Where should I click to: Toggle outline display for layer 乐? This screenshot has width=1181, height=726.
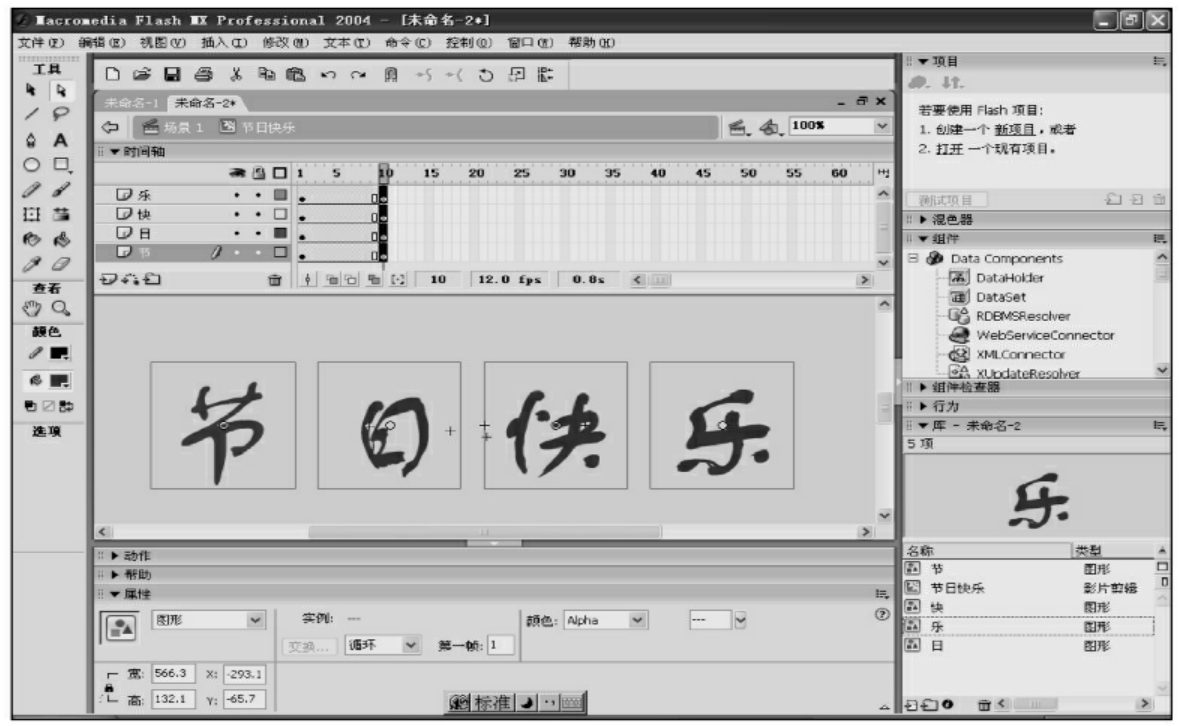coord(280,194)
